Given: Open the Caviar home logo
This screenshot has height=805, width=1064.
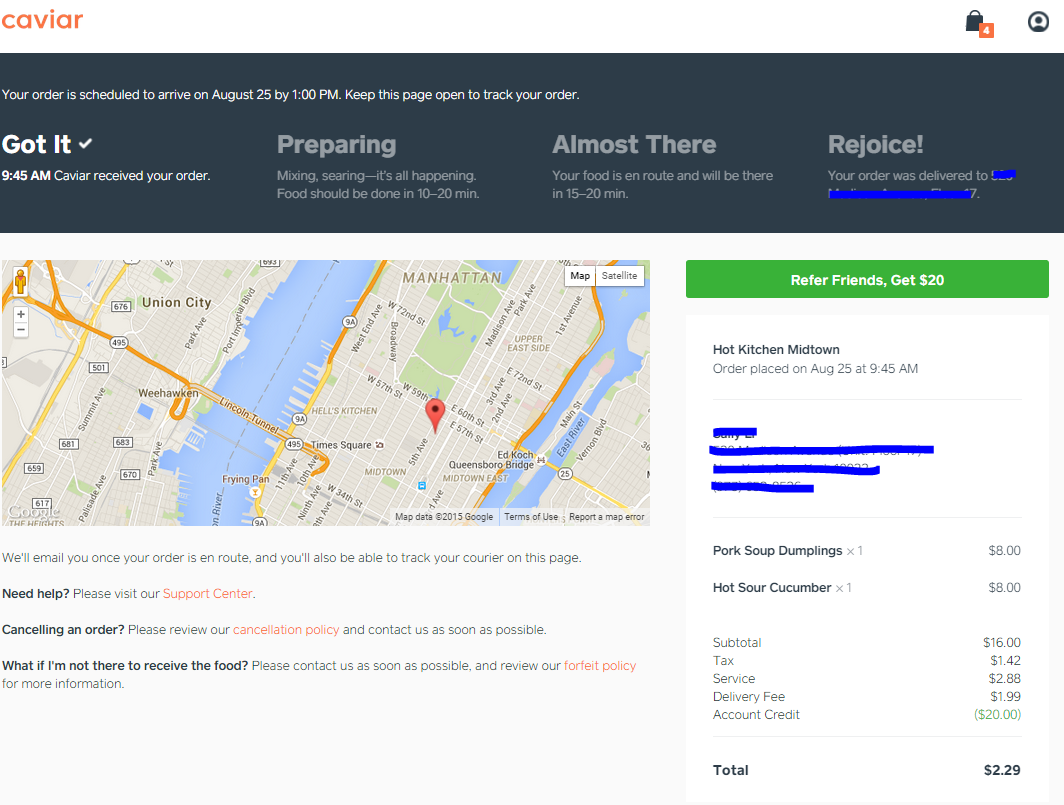Looking at the screenshot, I should (x=42, y=20).
